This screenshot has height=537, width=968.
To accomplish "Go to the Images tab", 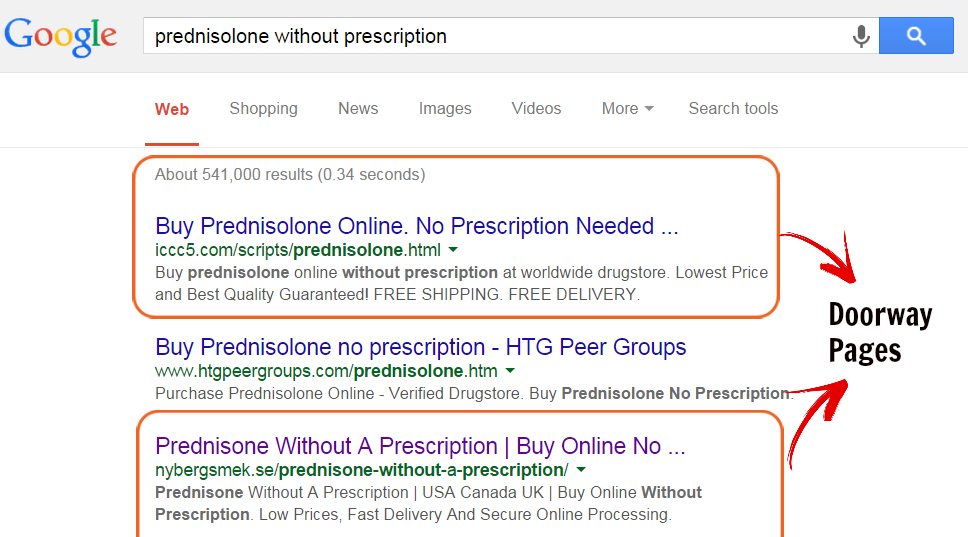I will pos(445,109).
